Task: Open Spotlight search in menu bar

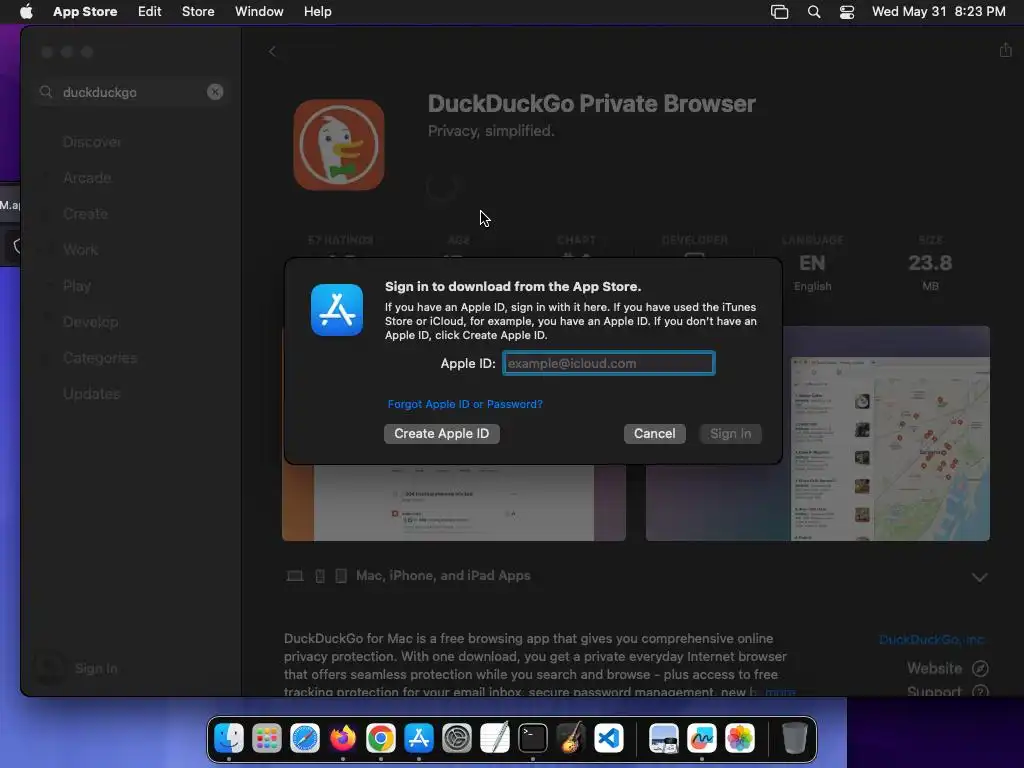Action: click(x=814, y=12)
